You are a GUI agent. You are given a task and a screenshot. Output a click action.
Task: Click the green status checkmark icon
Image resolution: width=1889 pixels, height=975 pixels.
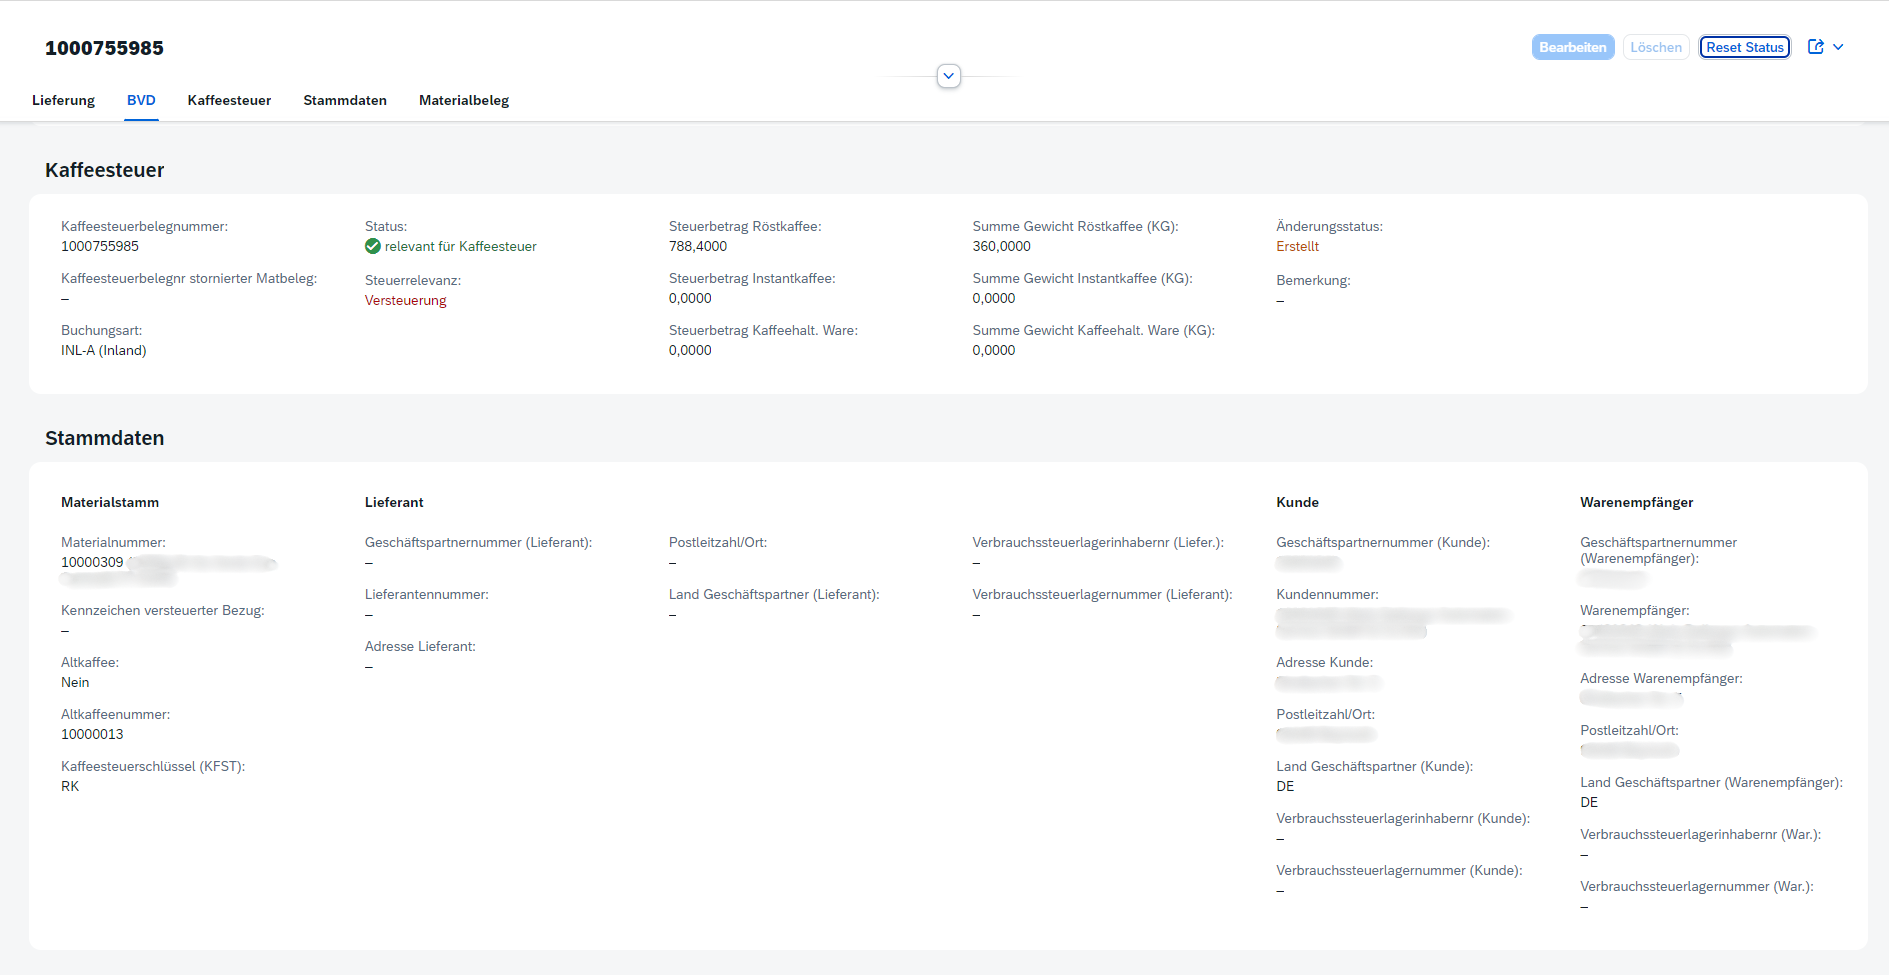[373, 246]
